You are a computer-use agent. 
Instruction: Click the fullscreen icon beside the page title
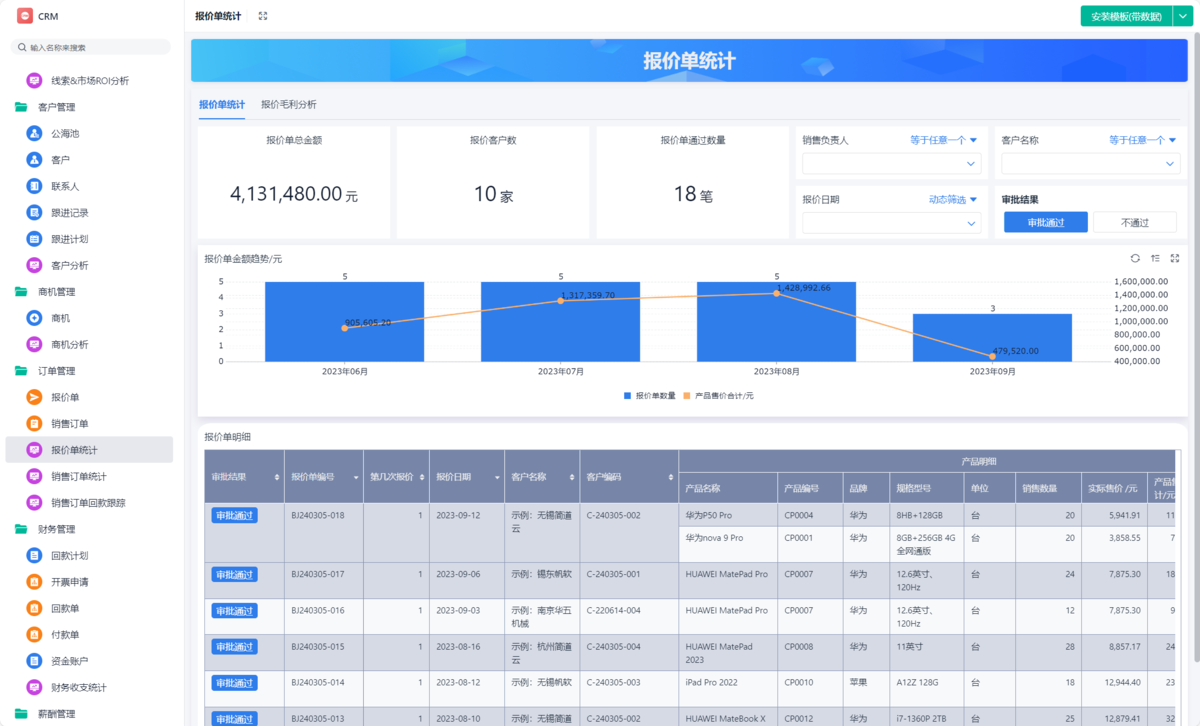(263, 16)
